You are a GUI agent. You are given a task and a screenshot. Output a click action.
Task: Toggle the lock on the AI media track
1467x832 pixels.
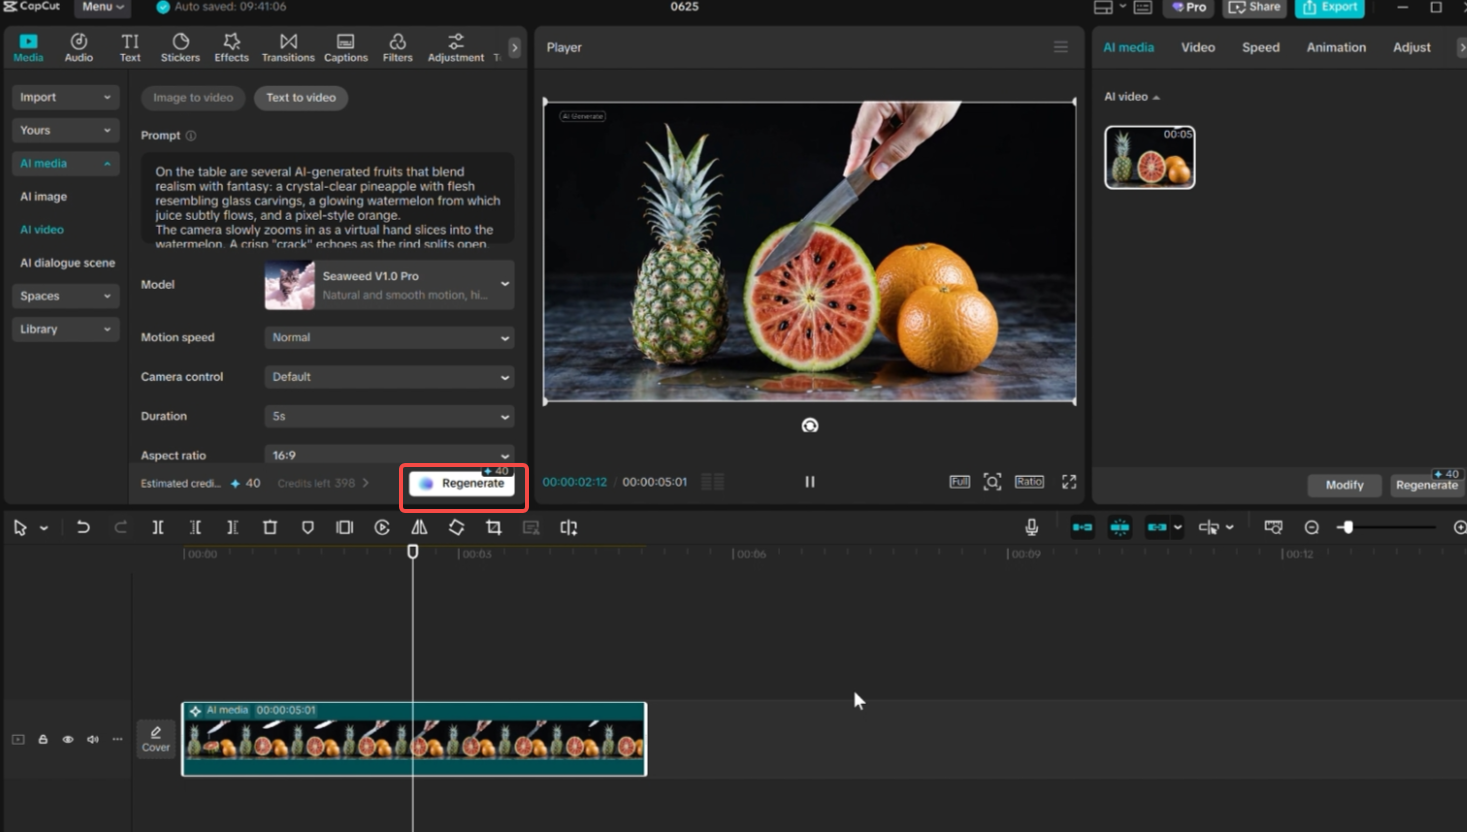pyautogui.click(x=43, y=739)
